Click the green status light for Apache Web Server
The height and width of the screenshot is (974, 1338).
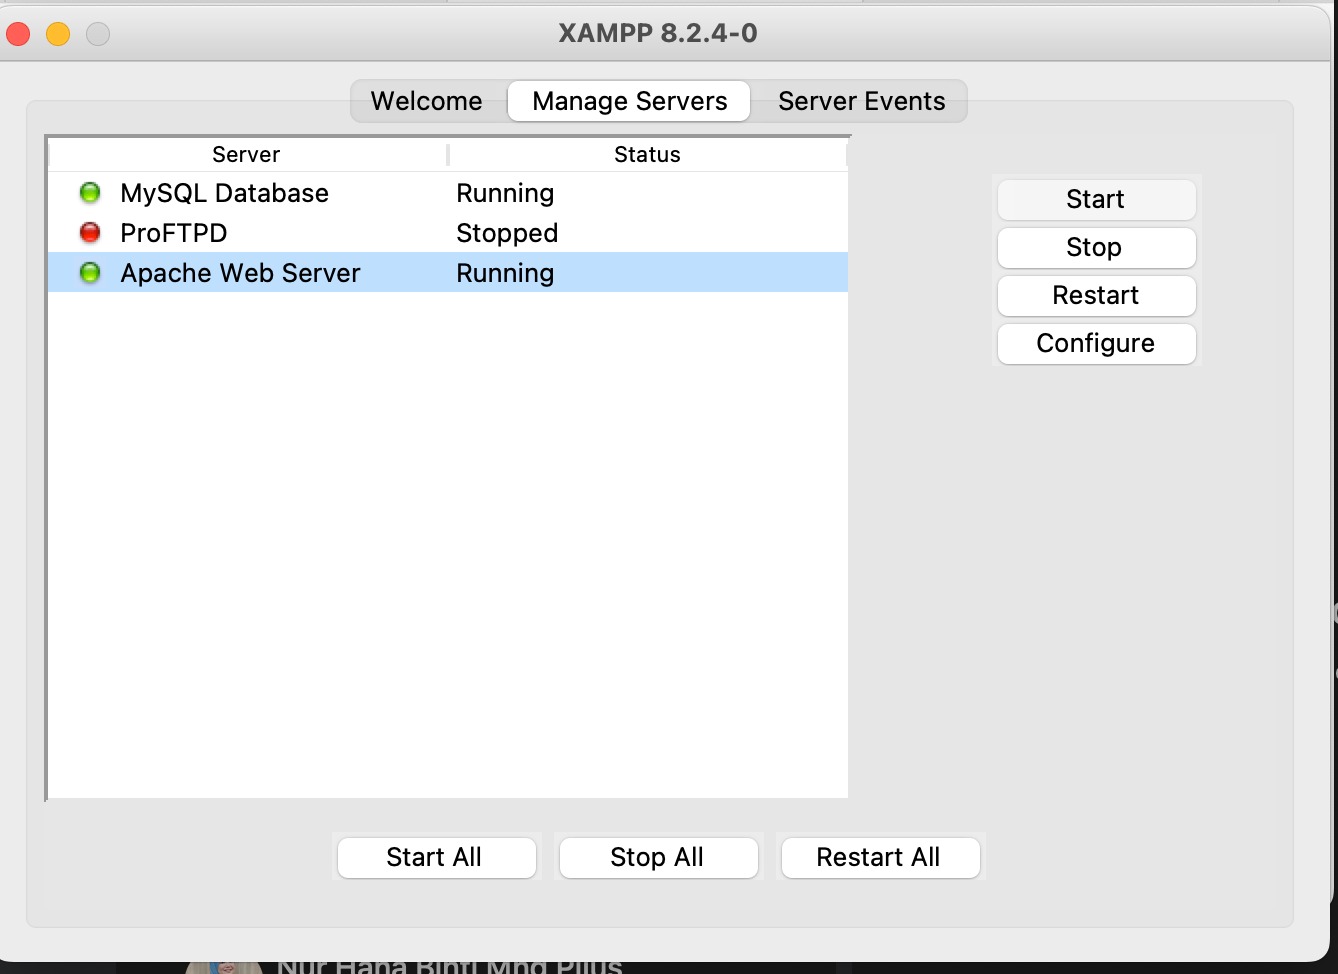coord(90,273)
